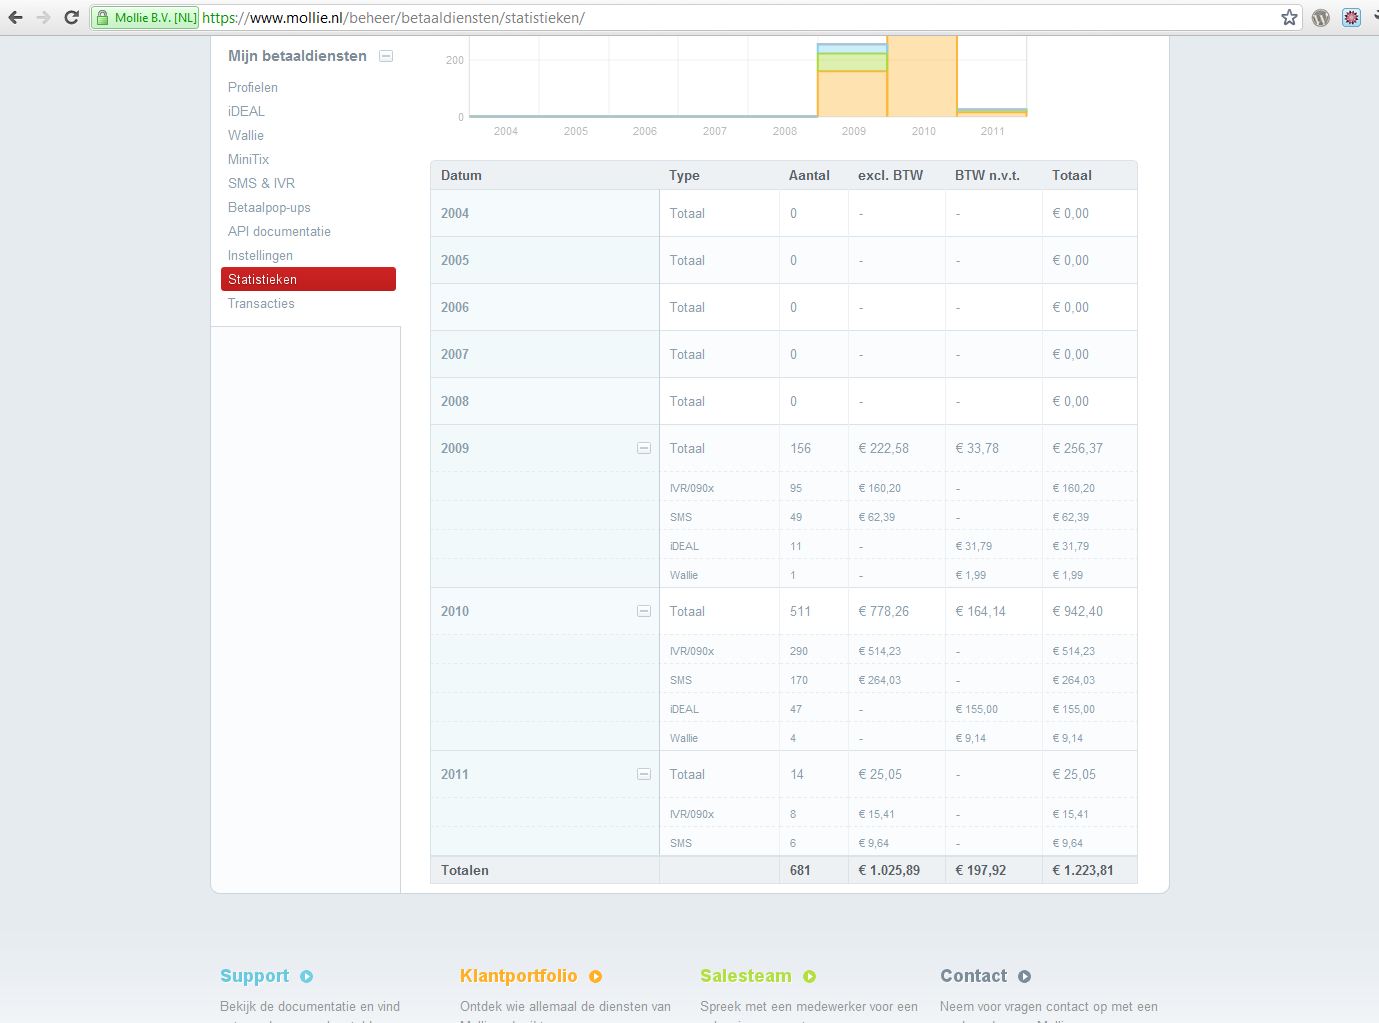Click the € 197,92 totals cell
Screen dimensions: 1379x1023
[980, 870]
